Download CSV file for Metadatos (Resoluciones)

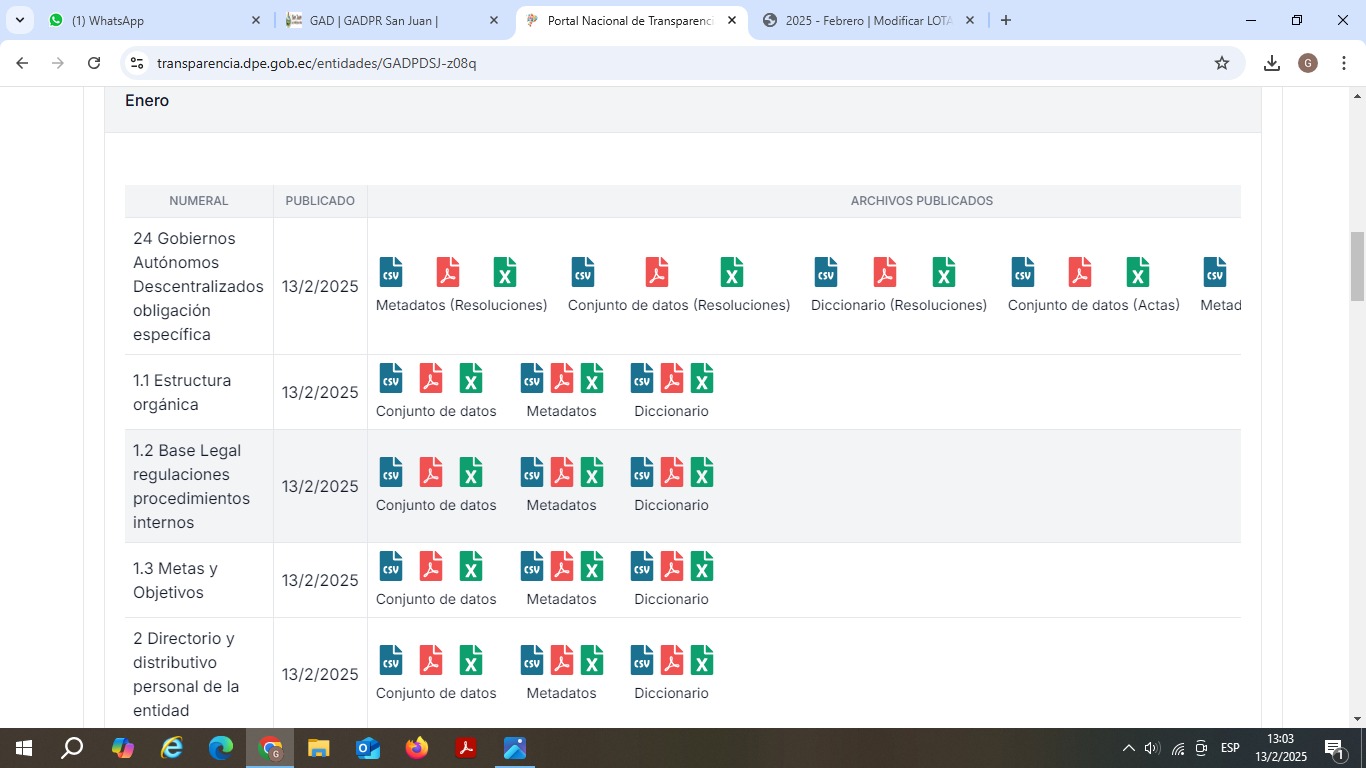tap(391, 272)
